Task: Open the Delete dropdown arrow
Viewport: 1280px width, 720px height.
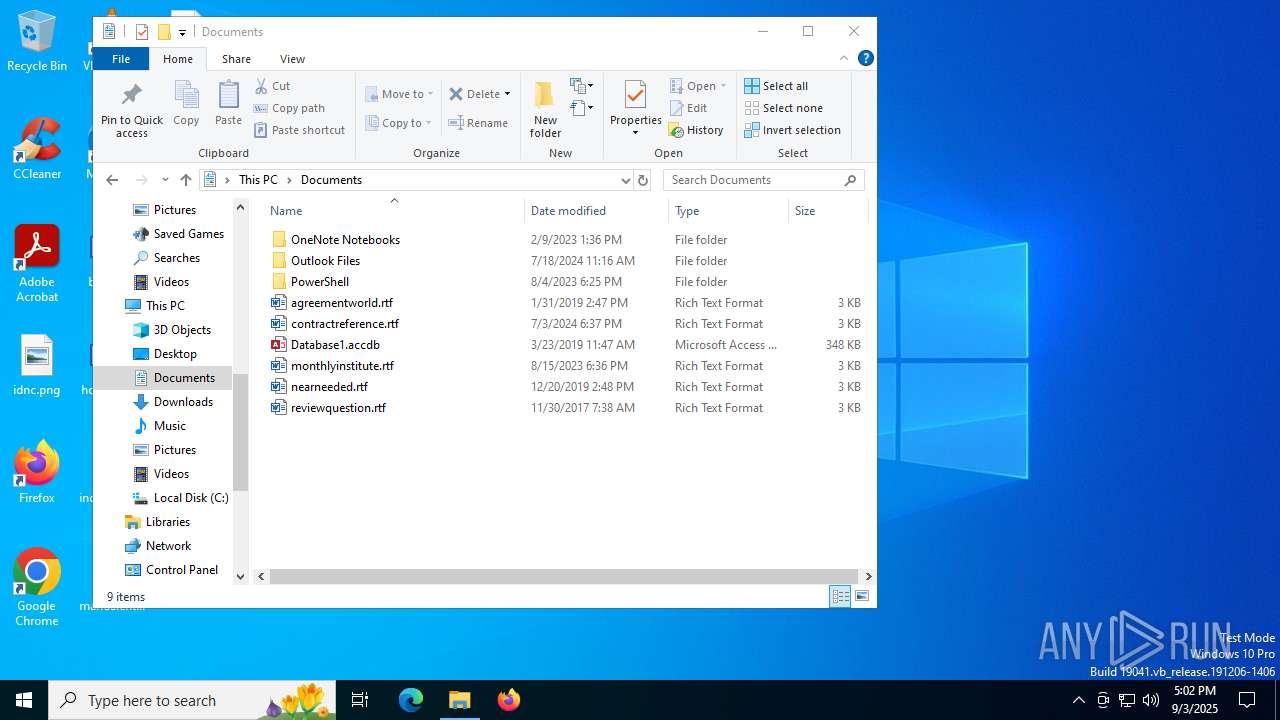Action: click(x=507, y=94)
